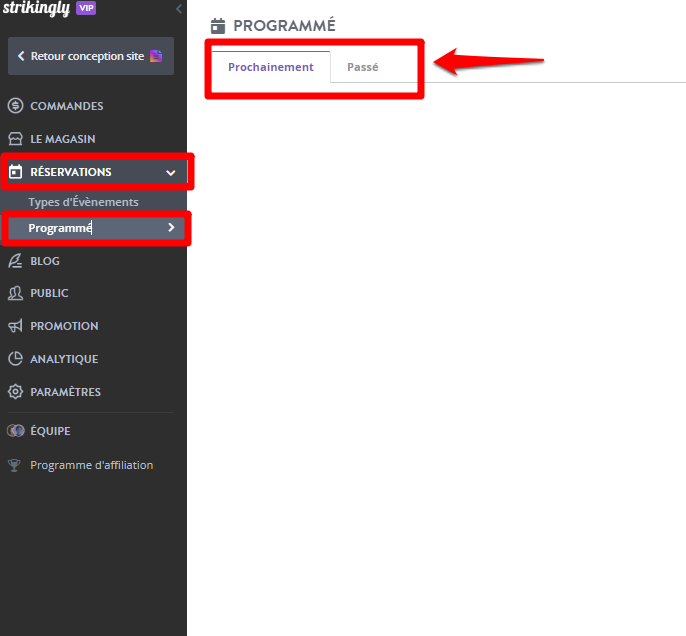Click the VIP badge
Viewport: 686px width, 636px height.
(x=86, y=8)
